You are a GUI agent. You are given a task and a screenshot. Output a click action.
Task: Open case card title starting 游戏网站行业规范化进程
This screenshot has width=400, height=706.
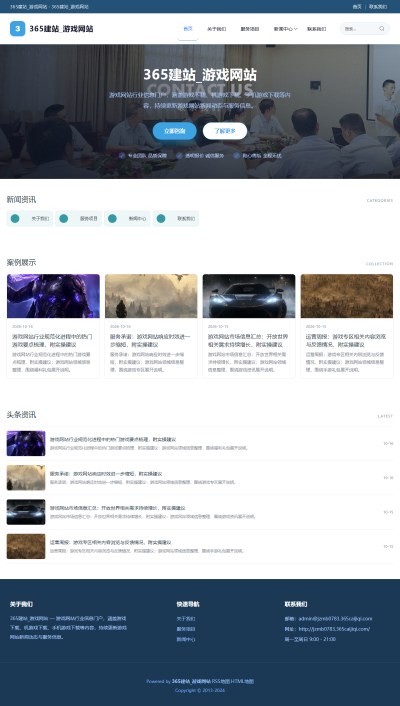53,340
